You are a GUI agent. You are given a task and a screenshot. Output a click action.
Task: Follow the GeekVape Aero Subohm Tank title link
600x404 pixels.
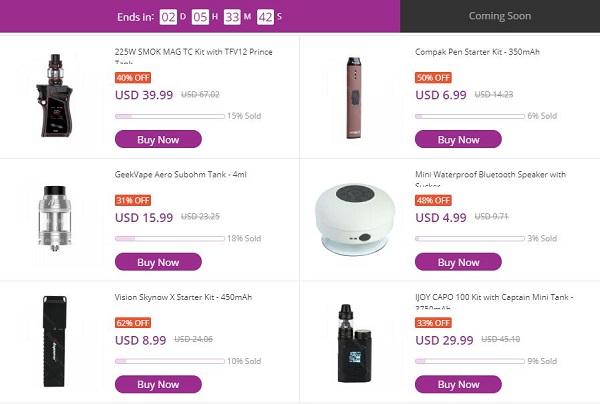(x=180, y=175)
